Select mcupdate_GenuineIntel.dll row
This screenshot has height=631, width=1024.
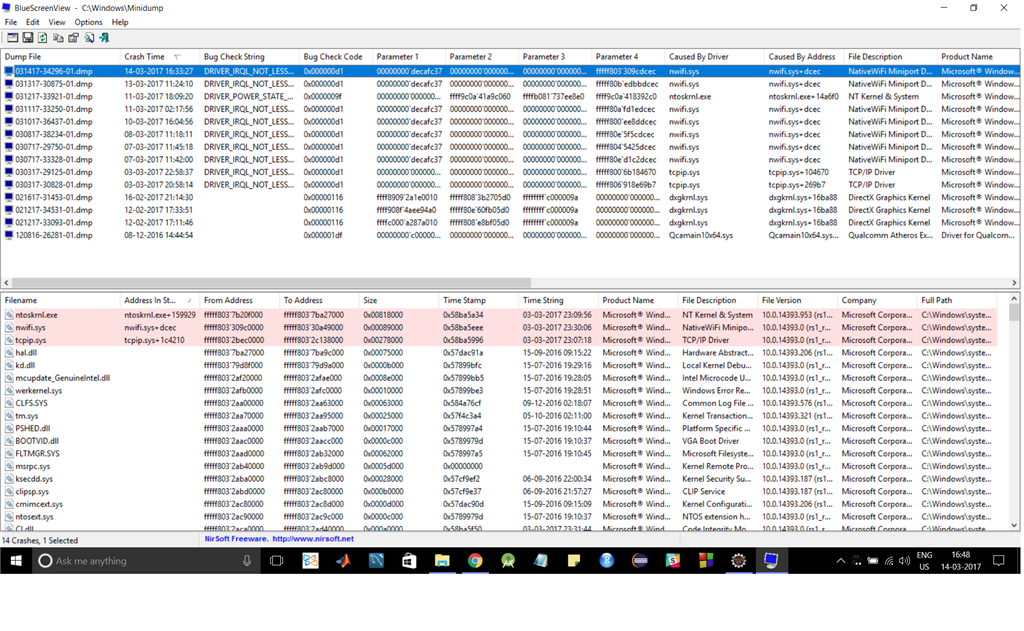pos(62,378)
